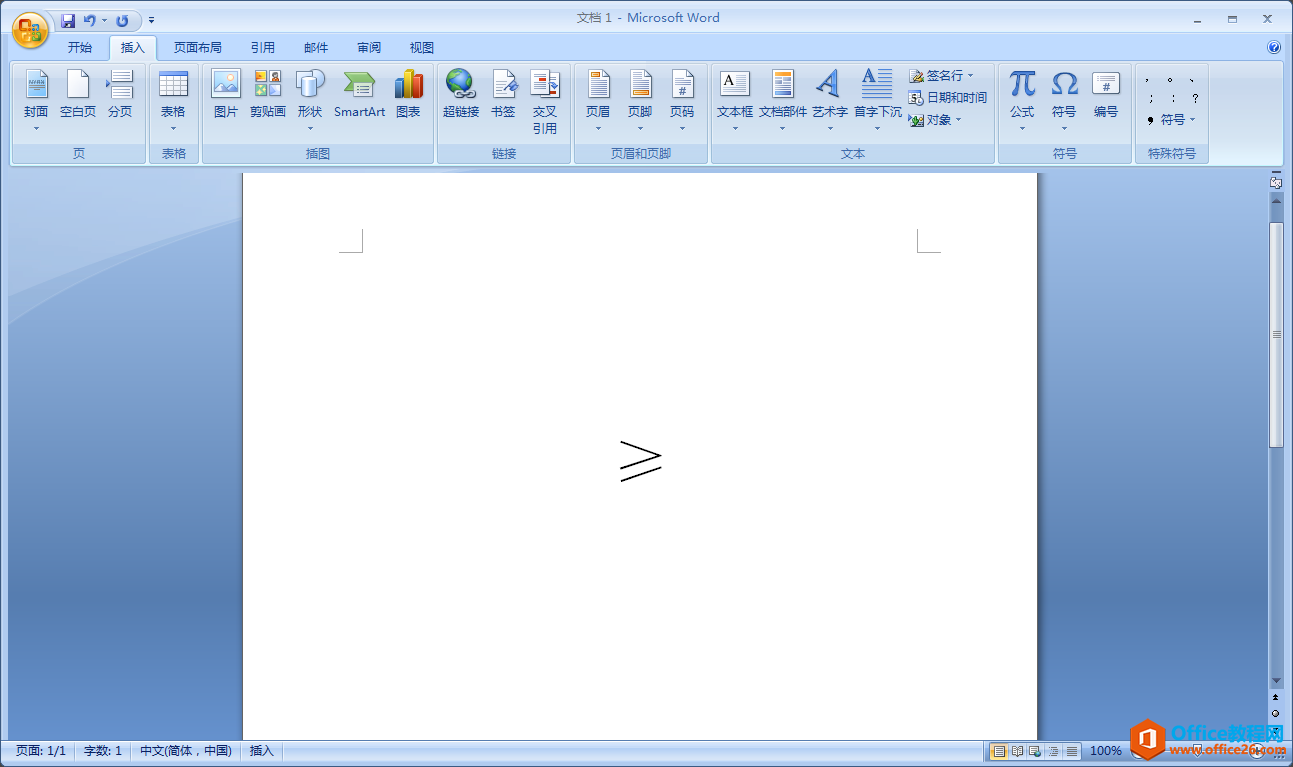The width and height of the screenshot is (1293, 767).
Task: Insert the 、 enumeration comma symbol
Action: click(x=1193, y=79)
